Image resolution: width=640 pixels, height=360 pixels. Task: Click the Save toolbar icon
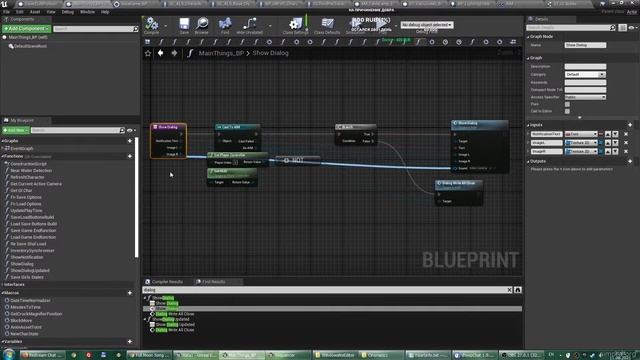[184, 24]
